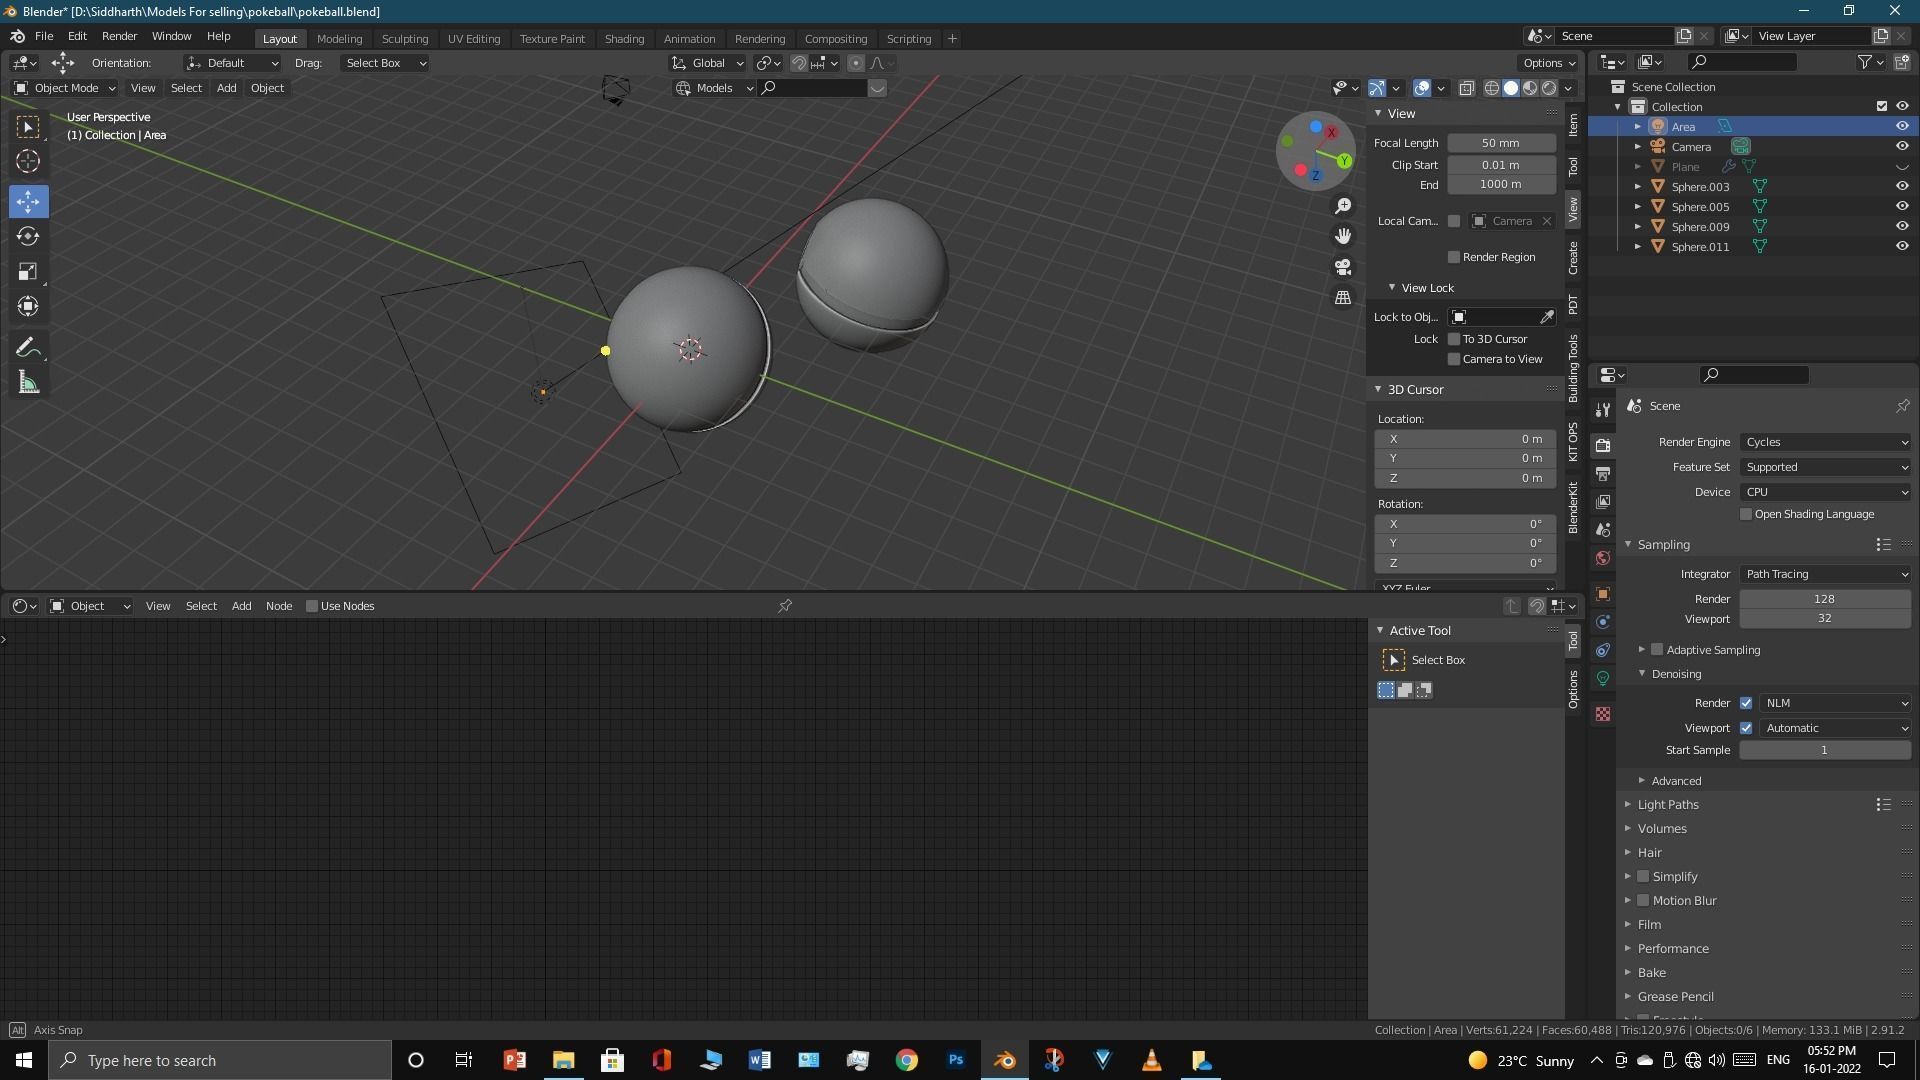
Task: Open Texture properties tab icon
Action: coord(1603,714)
